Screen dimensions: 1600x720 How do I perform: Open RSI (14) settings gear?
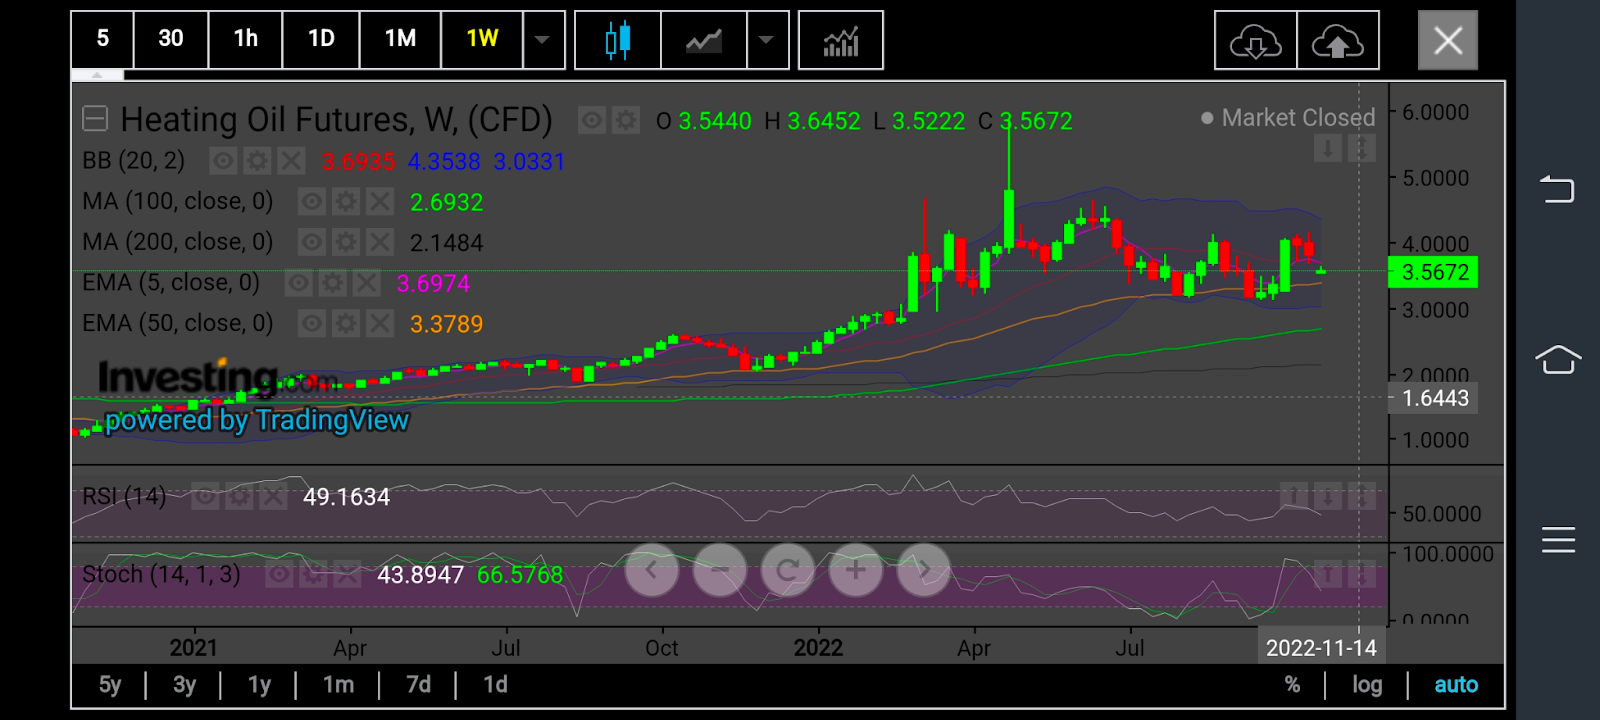[239, 496]
